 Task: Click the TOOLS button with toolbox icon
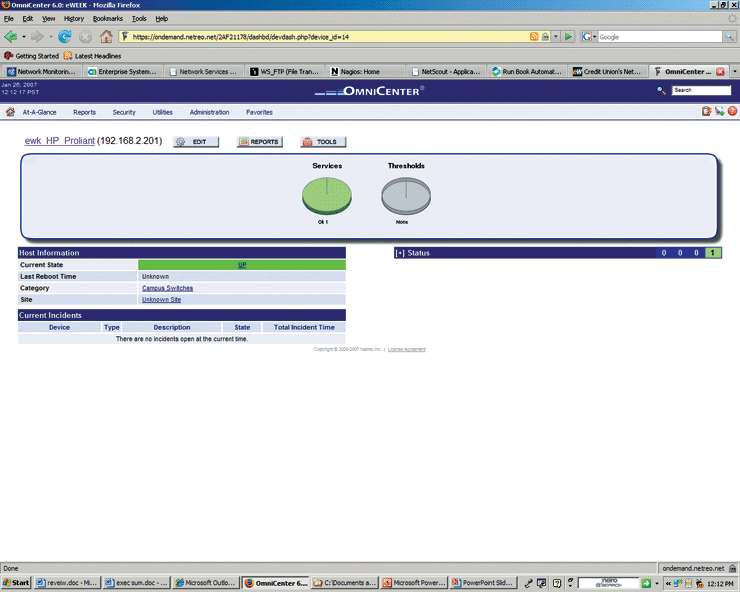323,142
